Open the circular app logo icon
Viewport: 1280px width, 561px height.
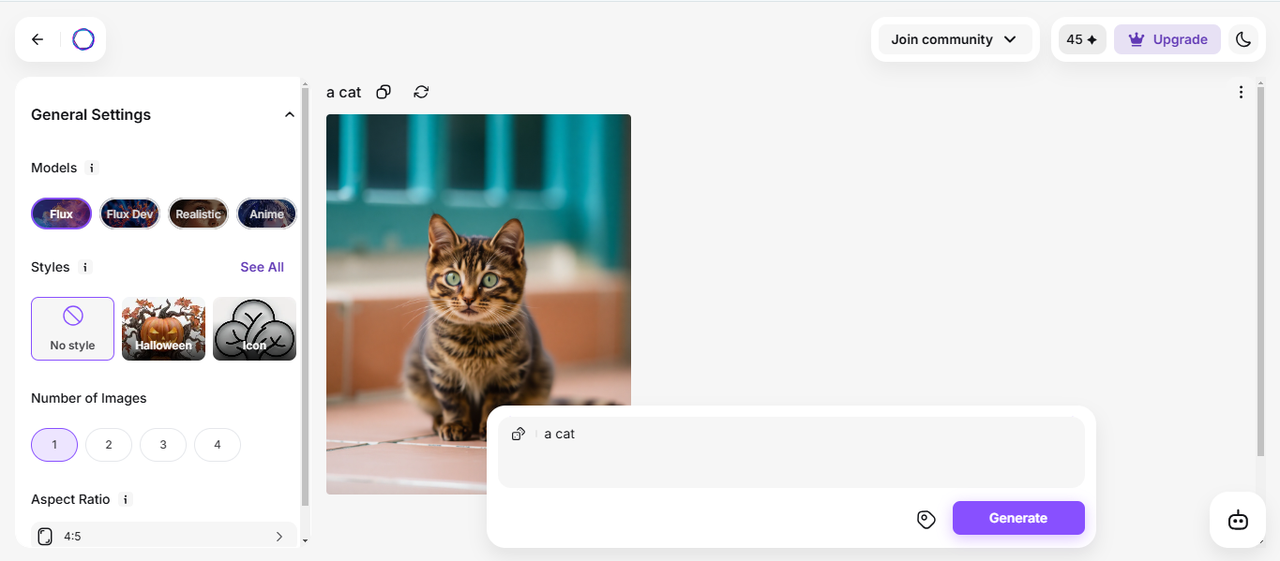84,40
